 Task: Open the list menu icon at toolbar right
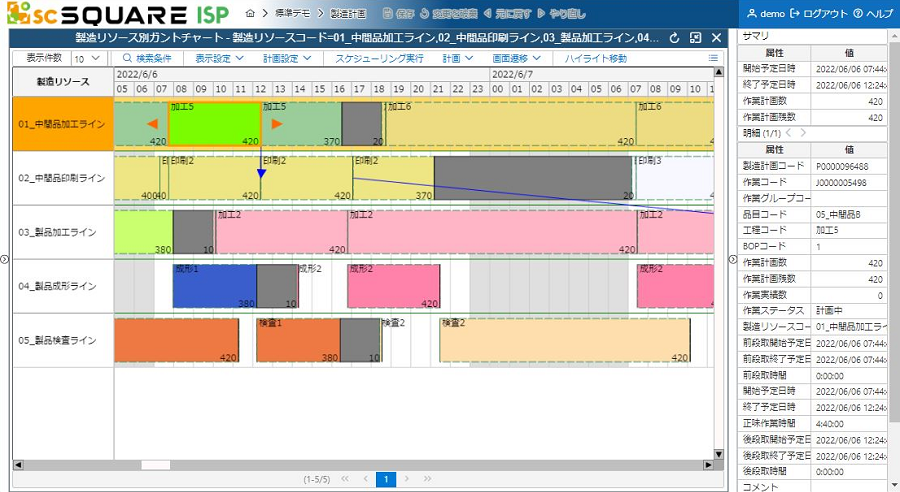click(x=713, y=59)
